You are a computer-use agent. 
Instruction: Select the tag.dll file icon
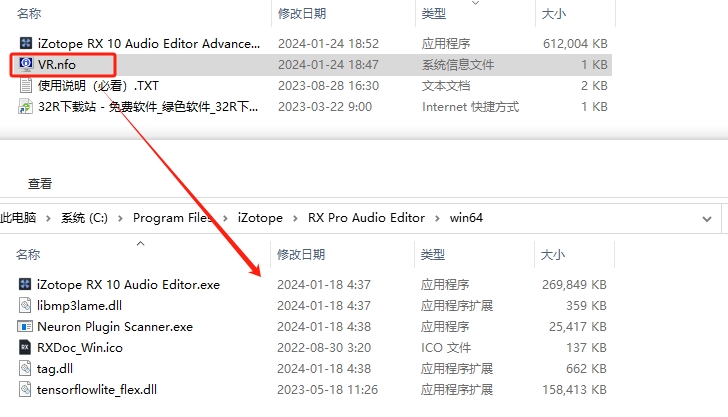[x=26, y=368]
